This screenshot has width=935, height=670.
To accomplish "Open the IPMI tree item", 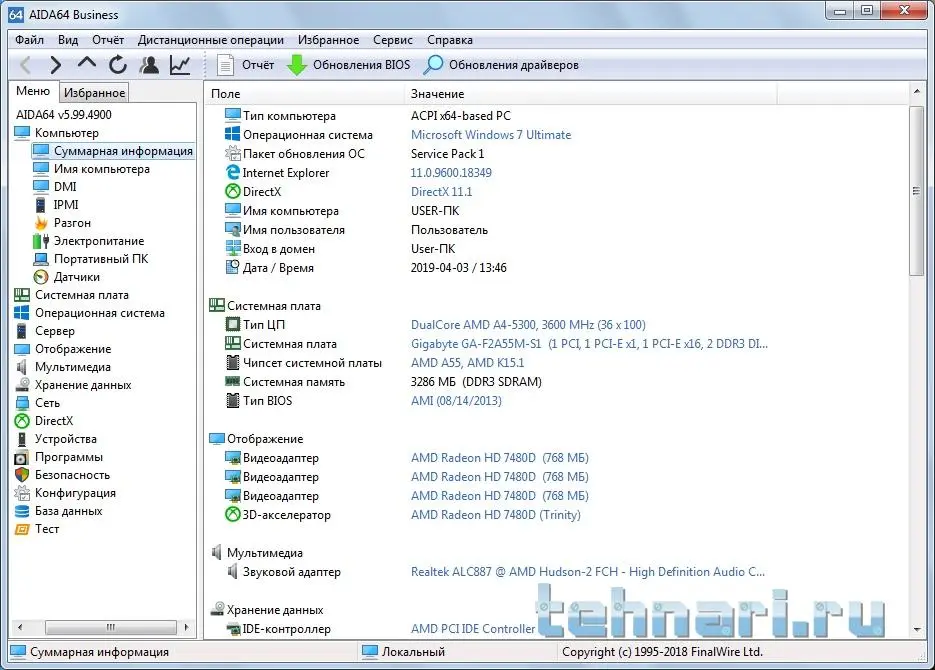I will [x=66, y=204].
